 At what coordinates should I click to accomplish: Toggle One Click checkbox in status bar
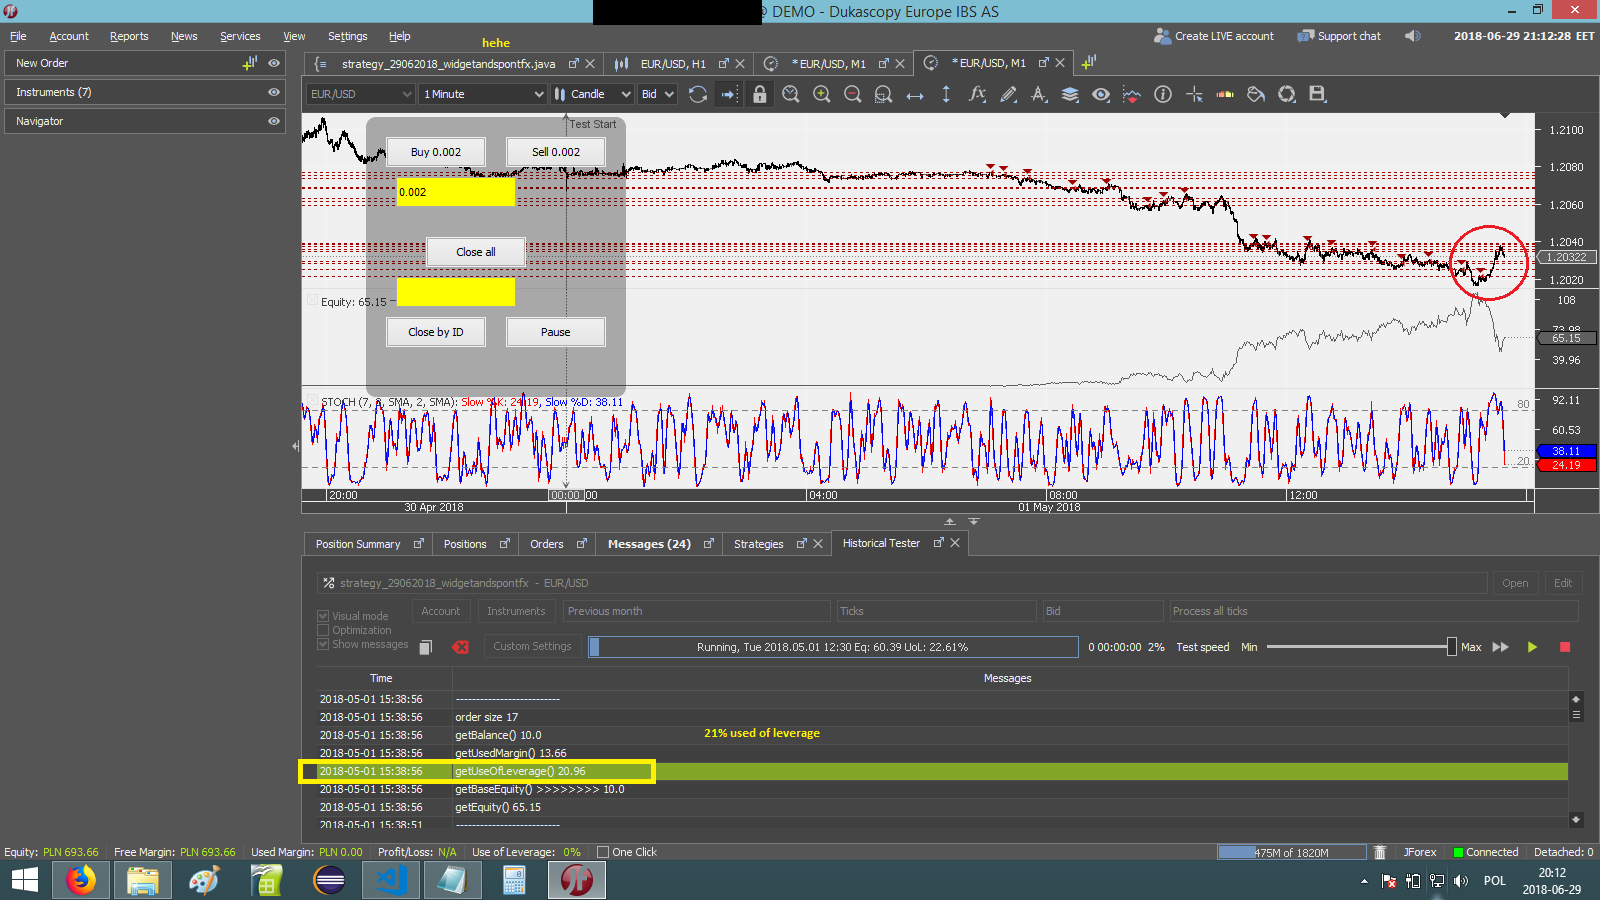602,852
